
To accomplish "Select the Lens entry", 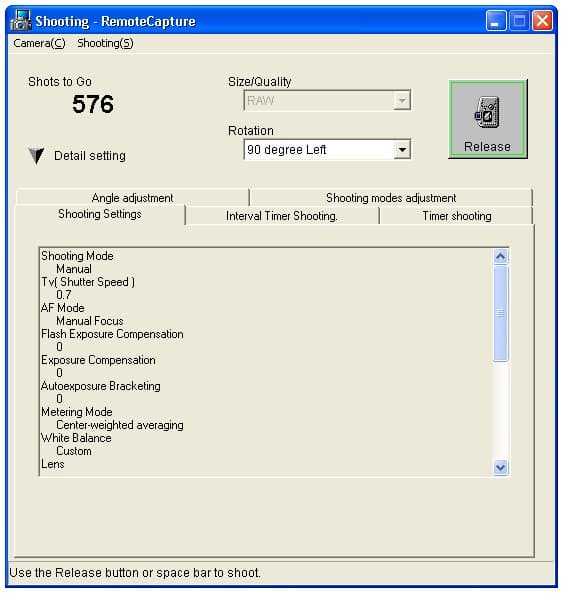I will tap(53, 464).
